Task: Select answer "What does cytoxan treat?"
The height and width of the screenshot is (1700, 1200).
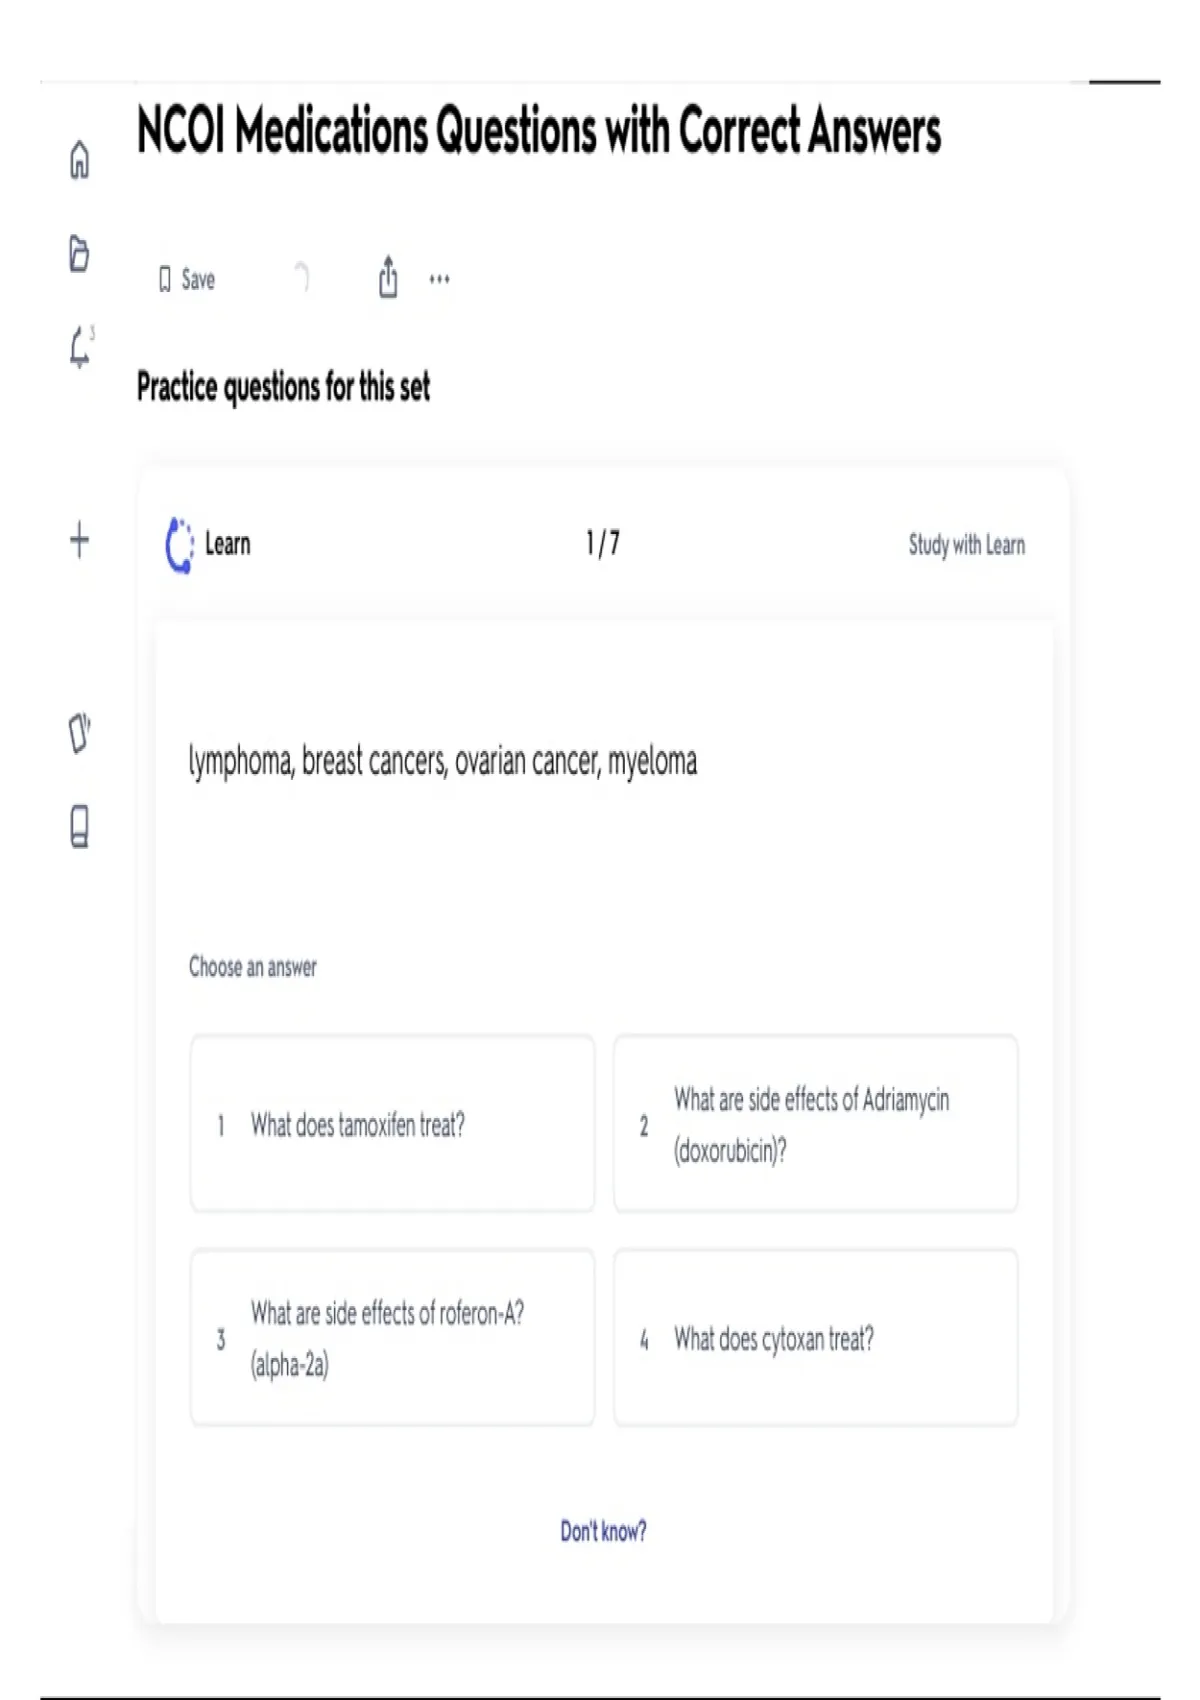Action: pyautogui.click(x=815, y=1338)
